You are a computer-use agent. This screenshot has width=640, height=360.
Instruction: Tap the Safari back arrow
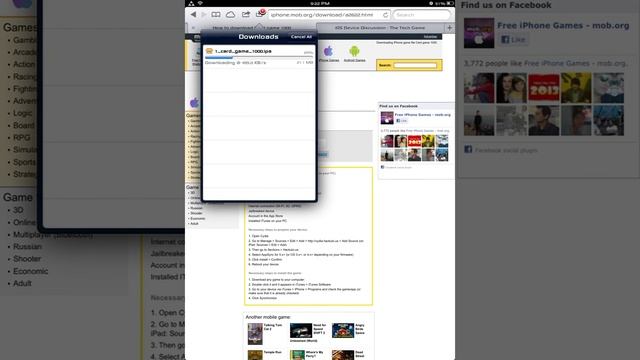tap(193, 15)
